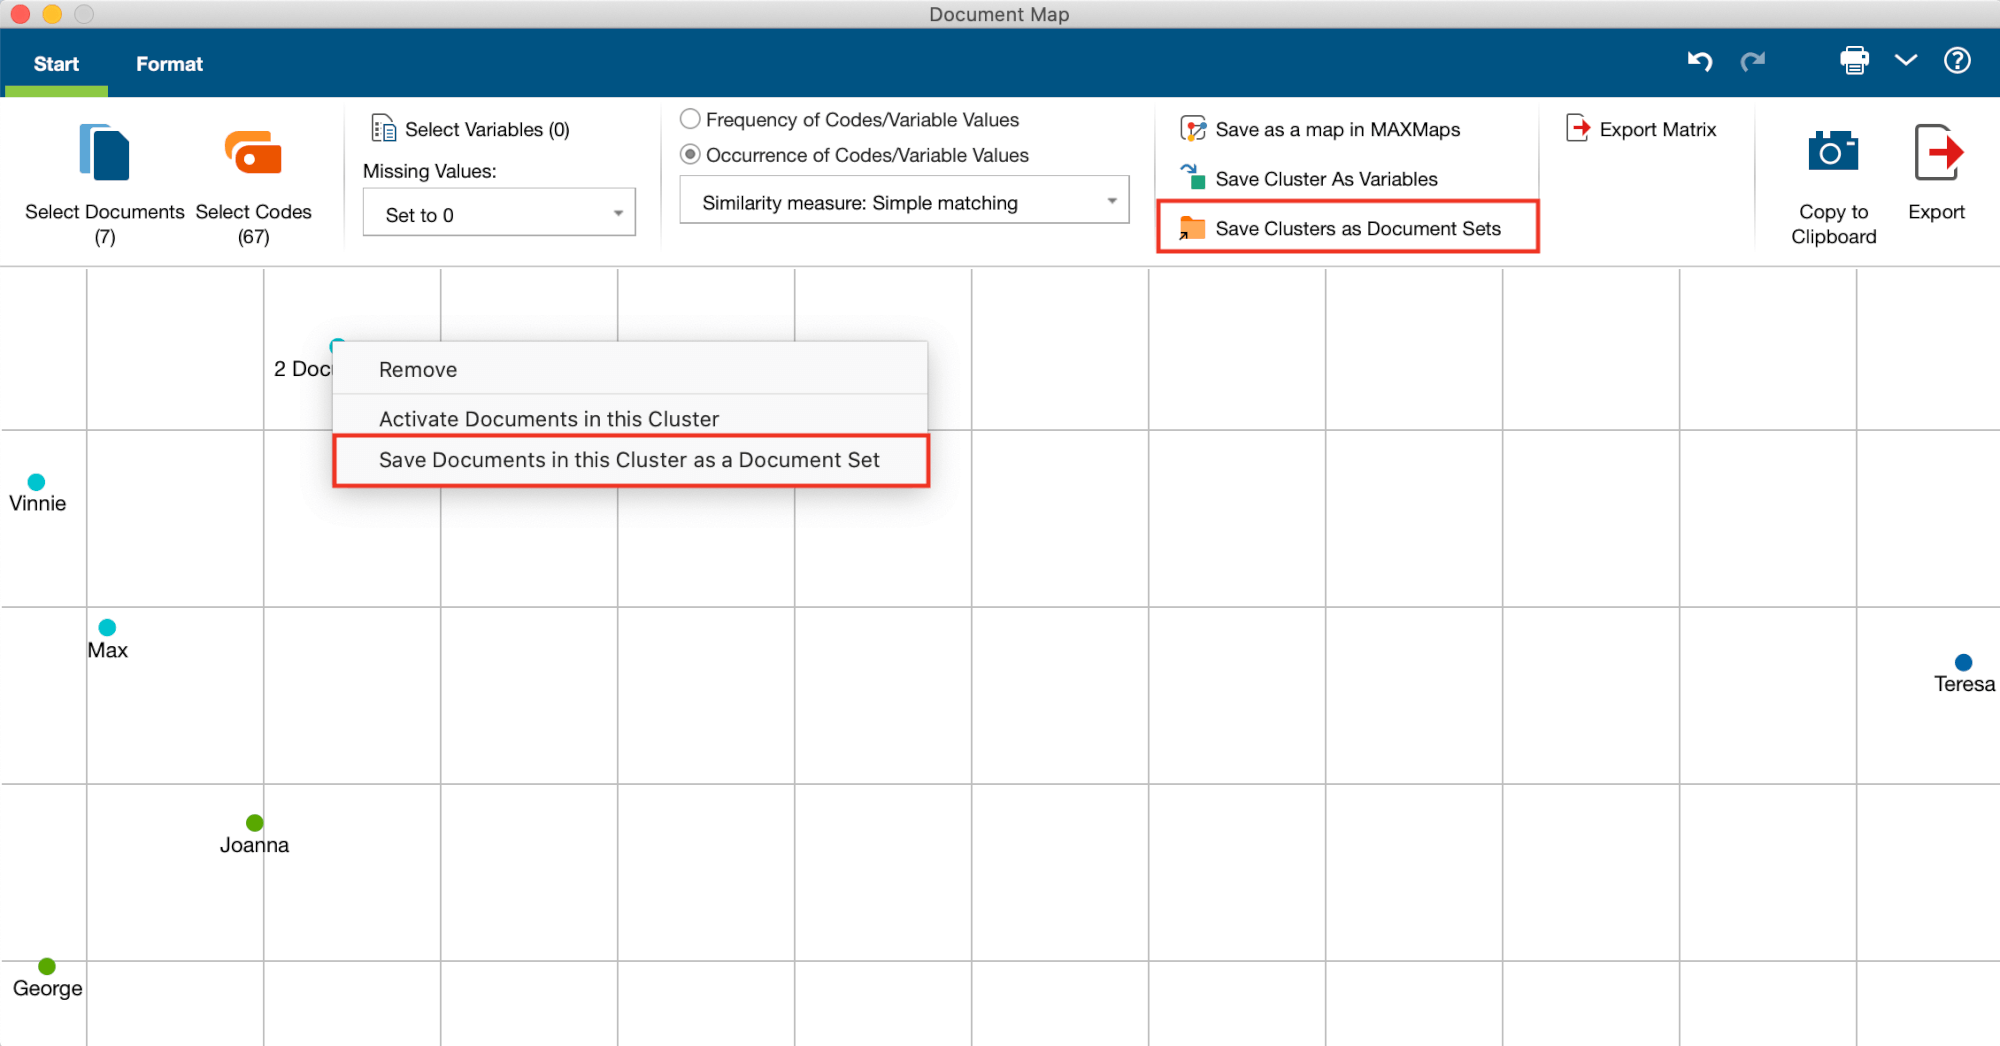Select the Joanna document dot
Screen dimensions: 2000x1046
pyautogui.click(x=255, y=823)
